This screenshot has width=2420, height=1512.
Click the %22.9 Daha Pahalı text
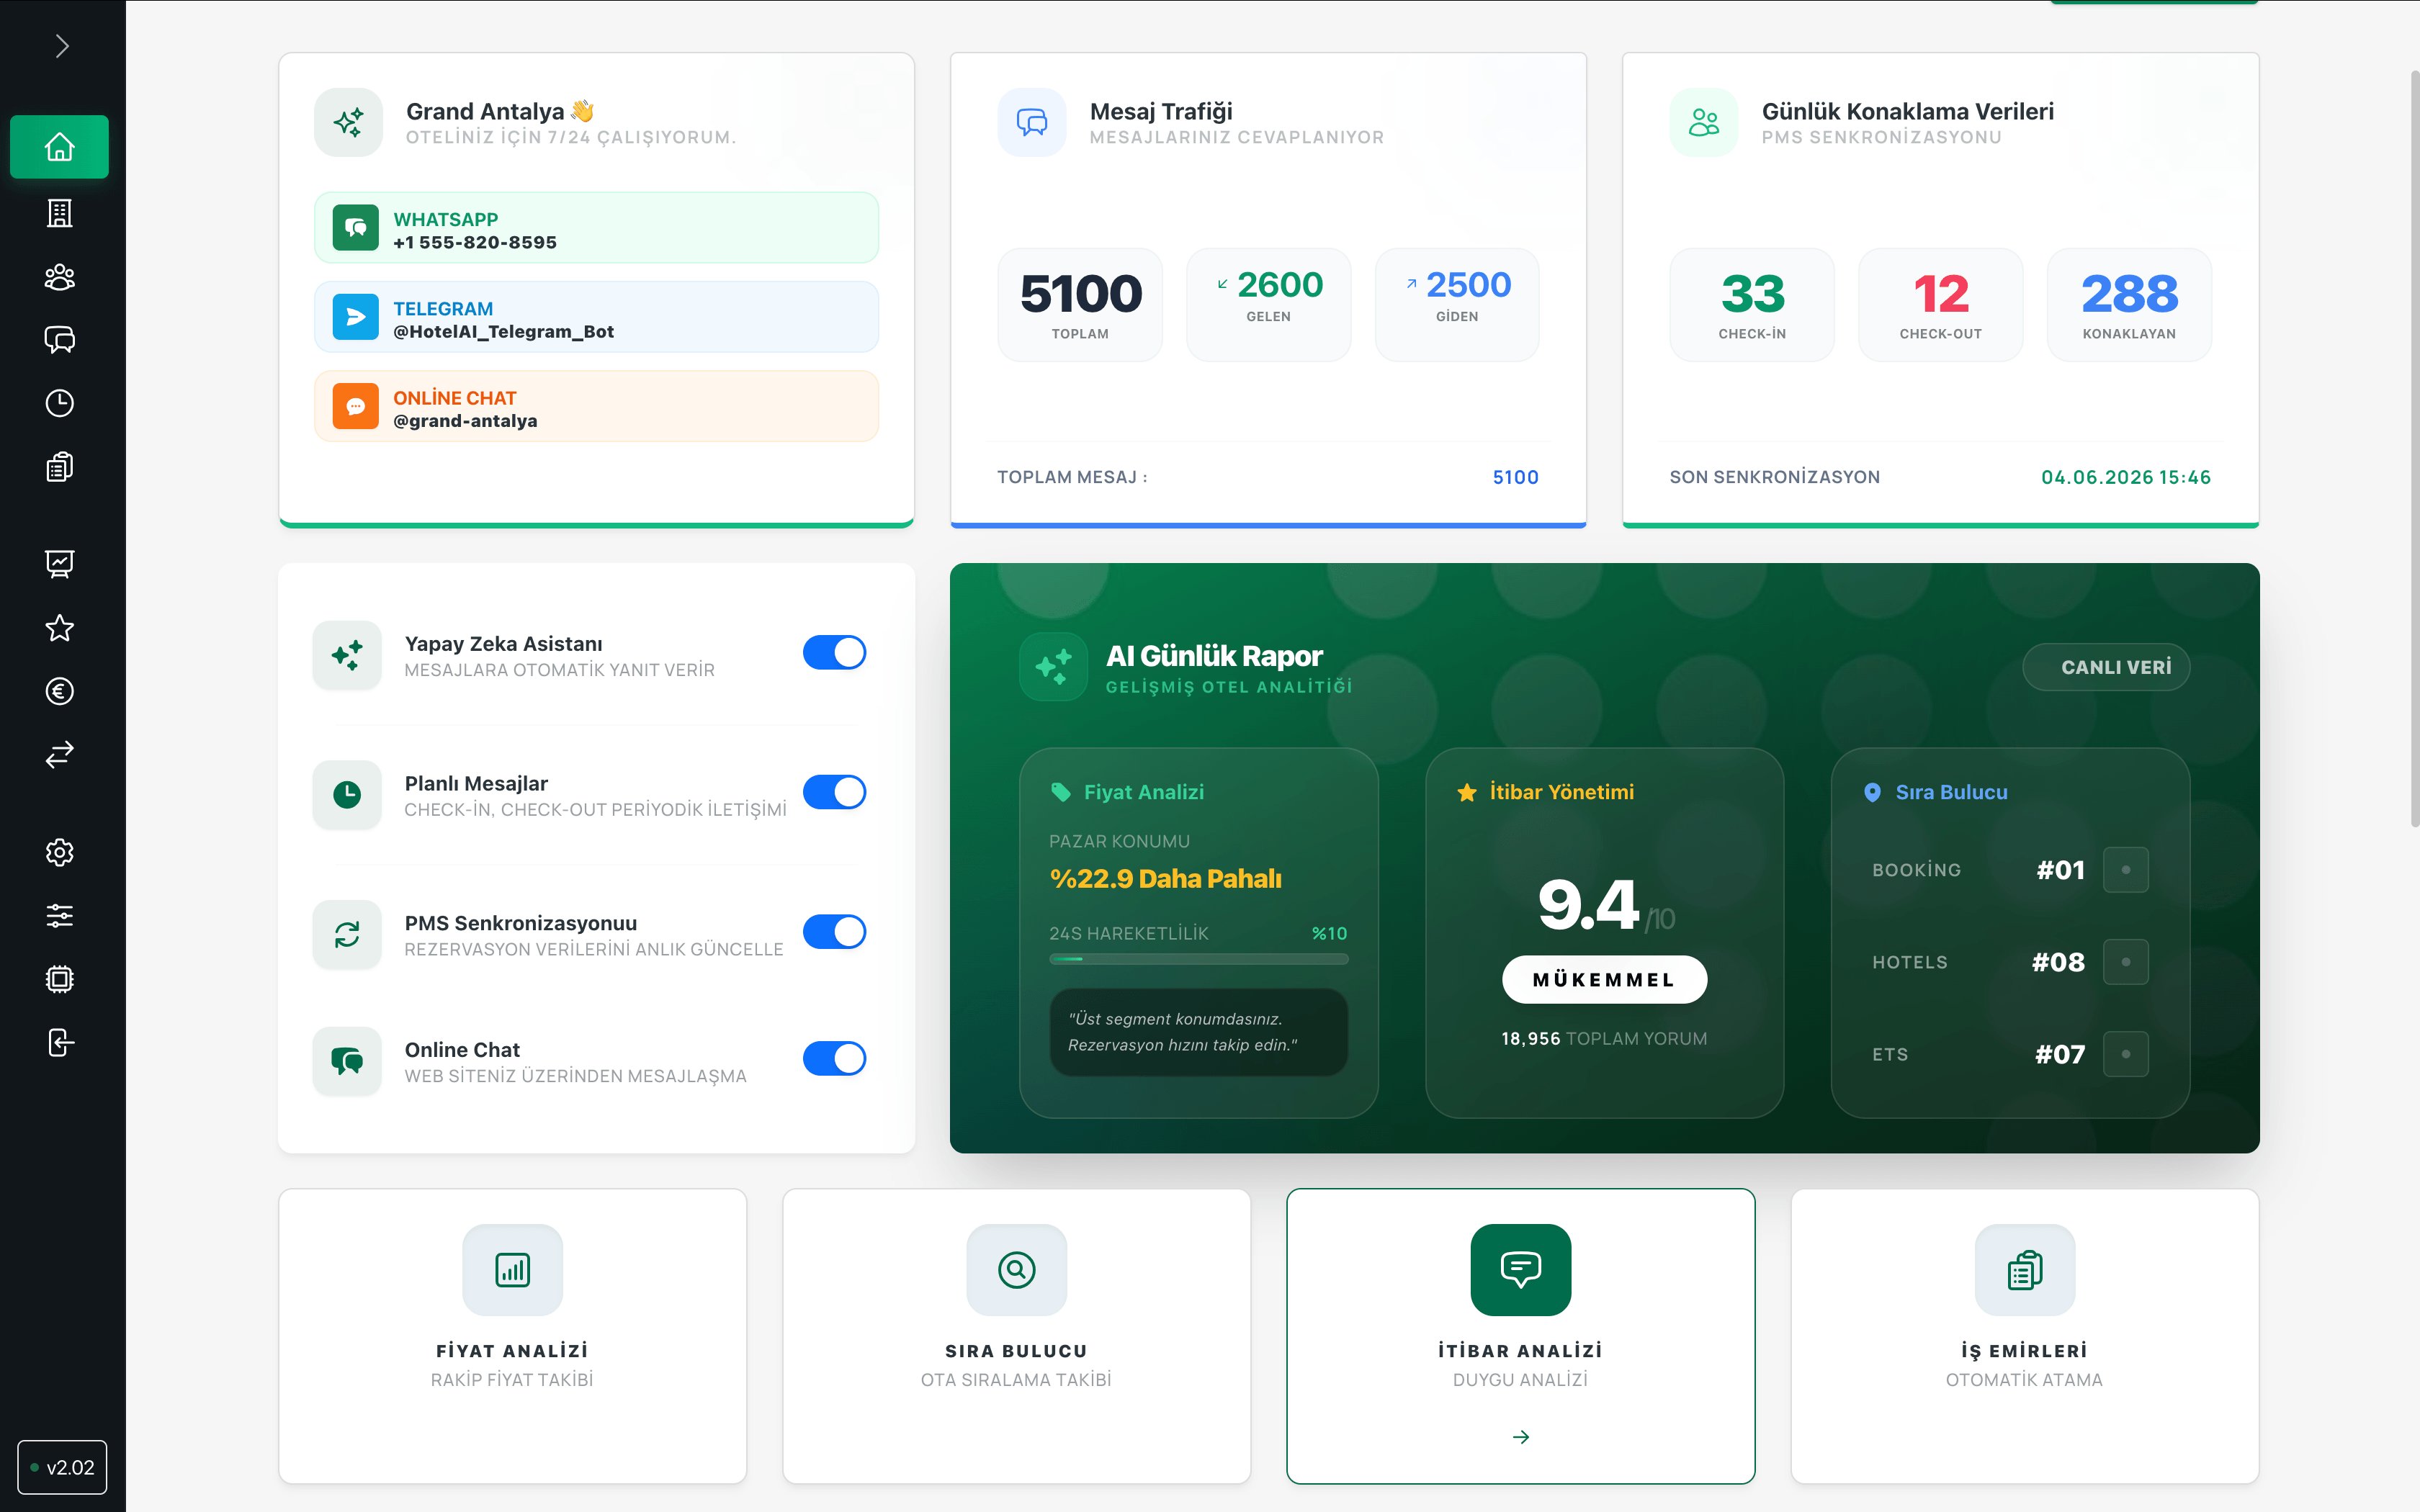pyautogui.click(x=1165, y=878)
